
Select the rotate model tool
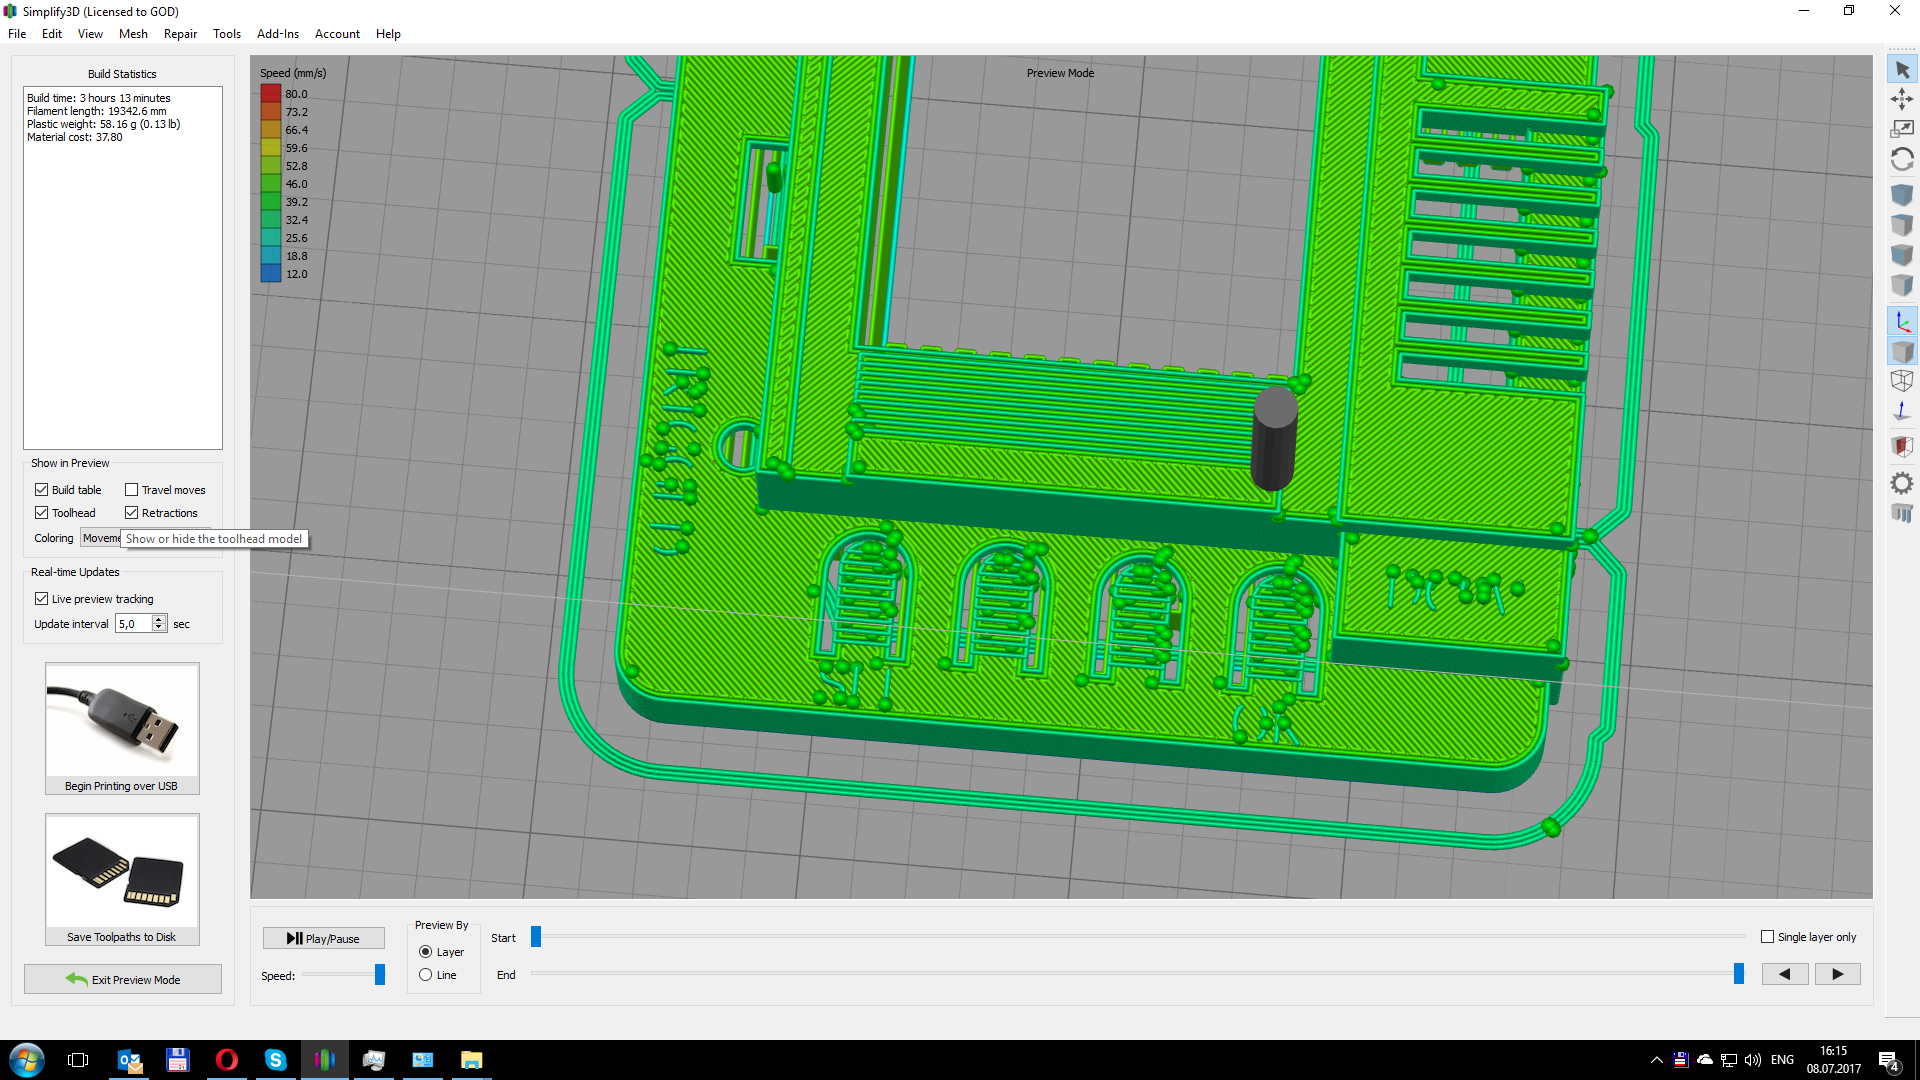[1902, 160]
